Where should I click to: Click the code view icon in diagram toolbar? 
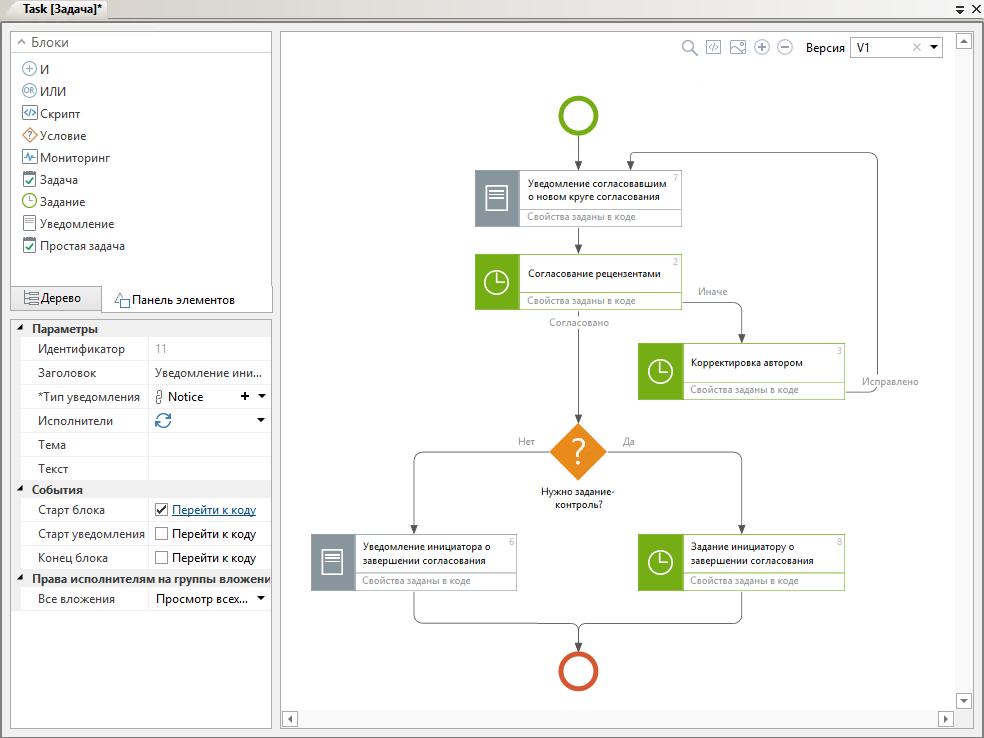click(713, 48)
